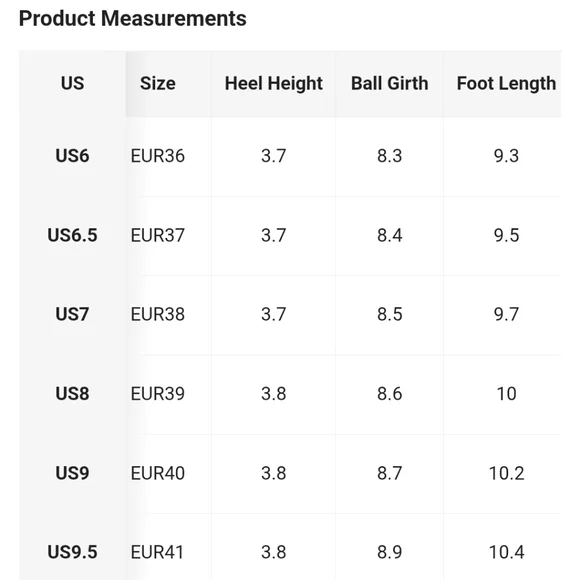Click the Product Measurements heading

[132, 18]
